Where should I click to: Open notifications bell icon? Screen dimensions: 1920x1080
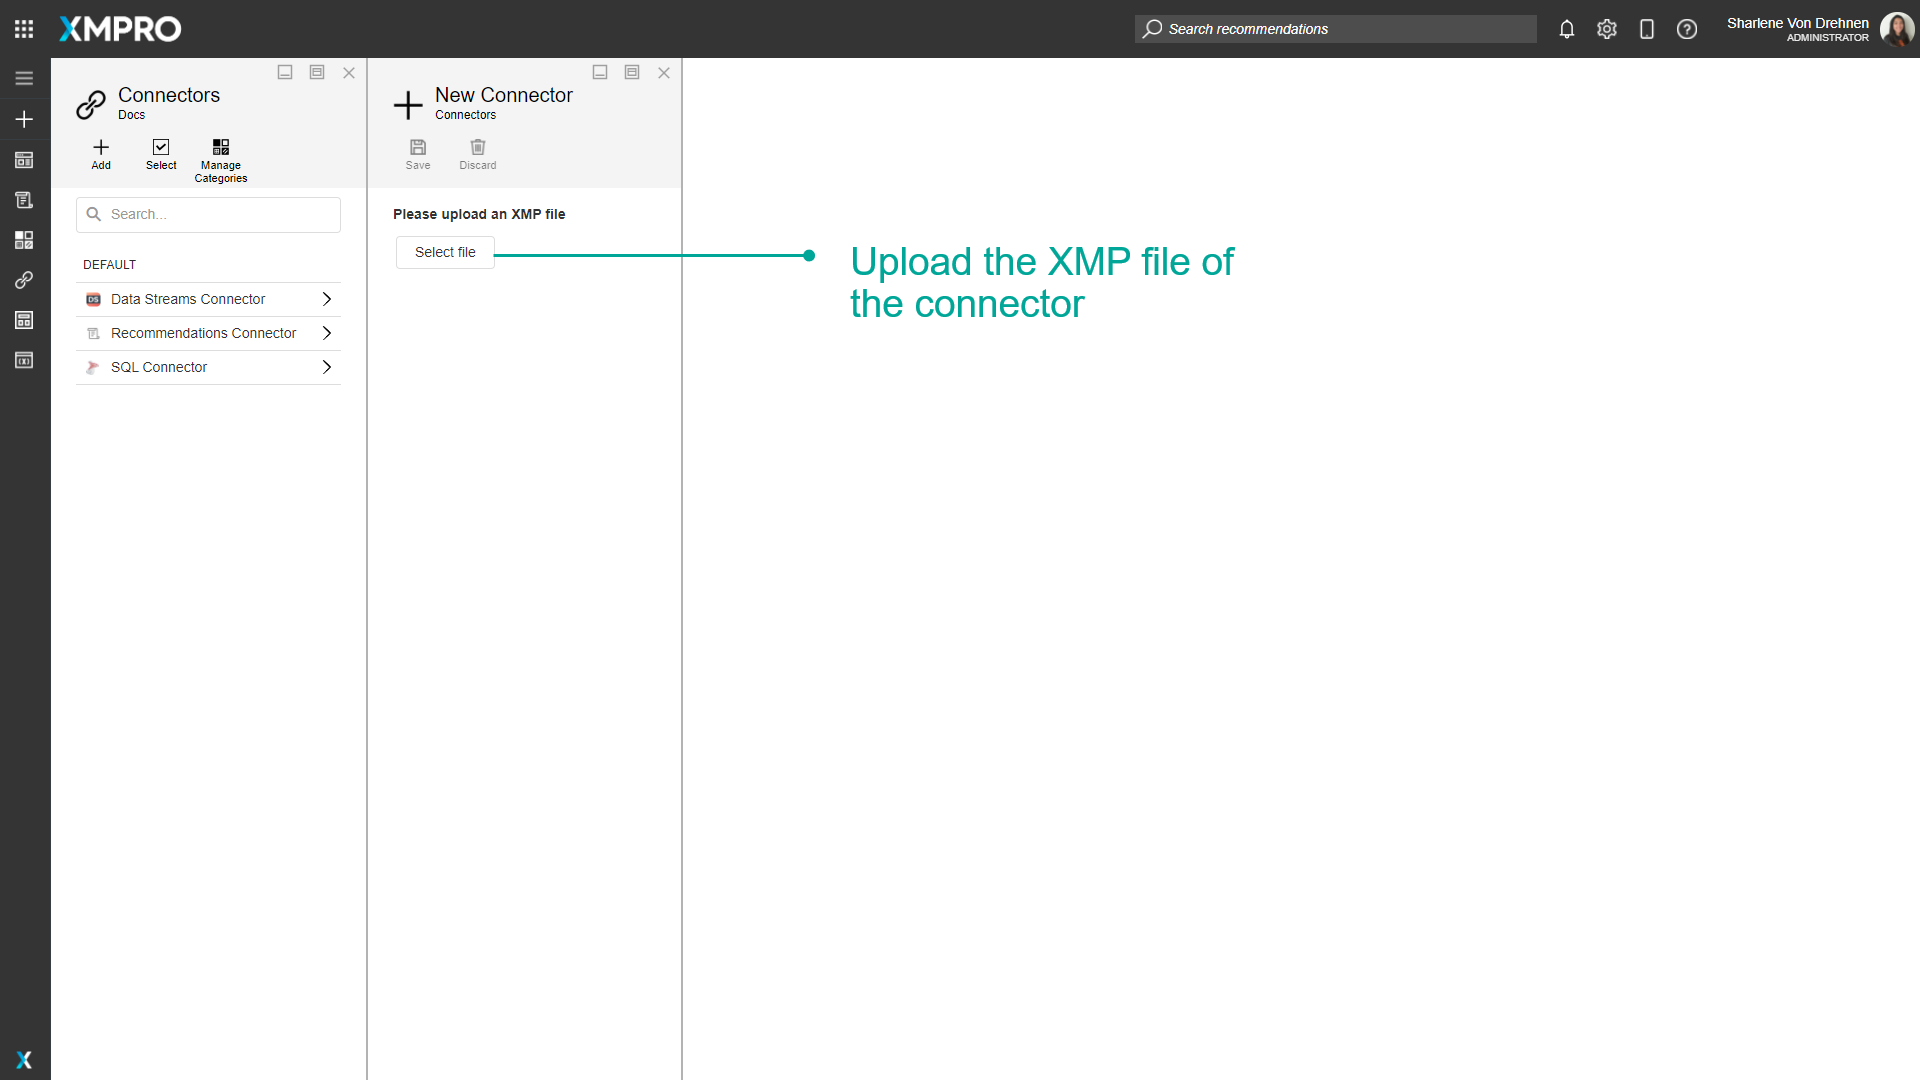pyautogui.click(x=1567, y=29)
